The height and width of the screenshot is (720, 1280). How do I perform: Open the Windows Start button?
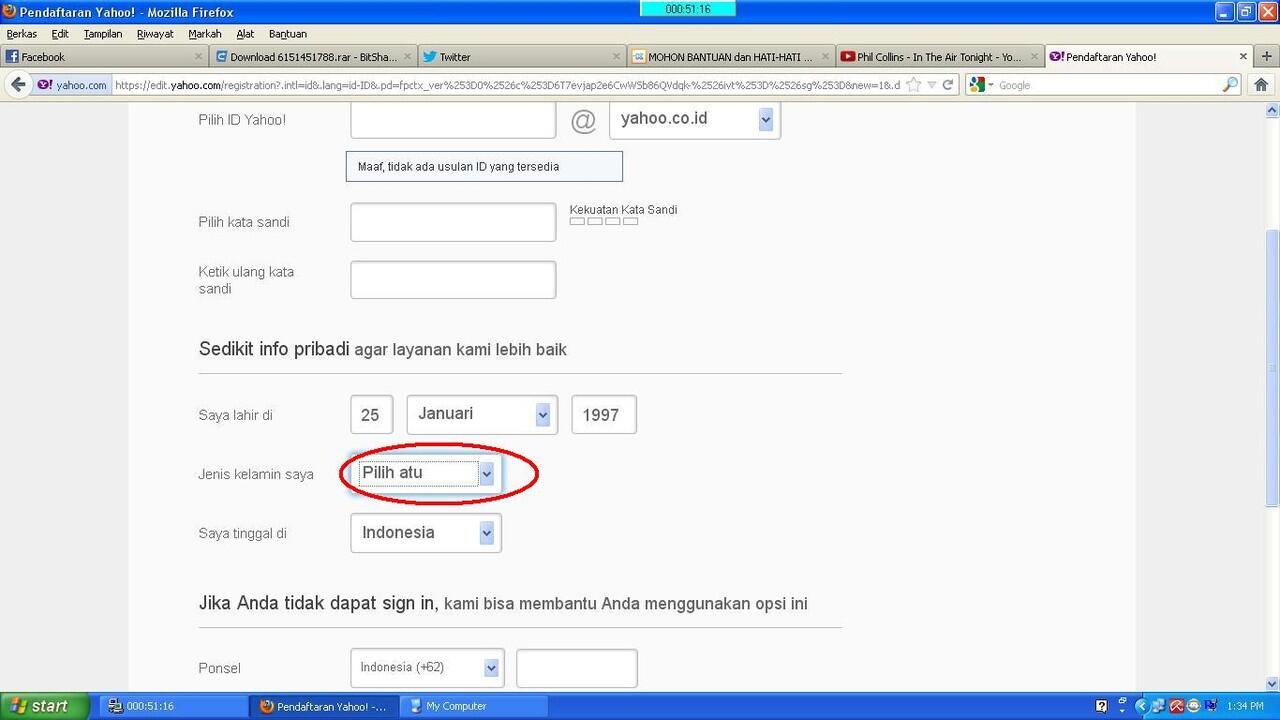45,706
